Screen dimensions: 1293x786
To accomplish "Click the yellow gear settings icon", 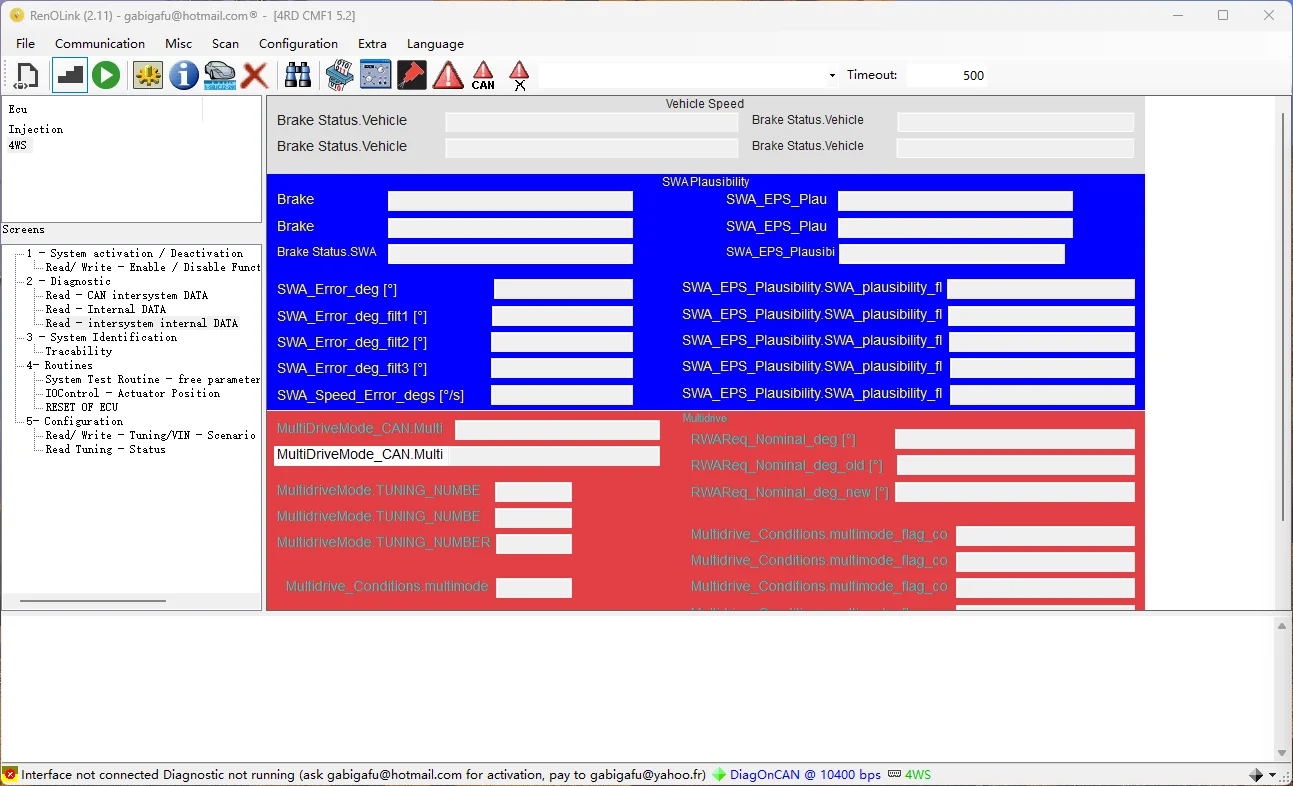I will tap(148, 75).
